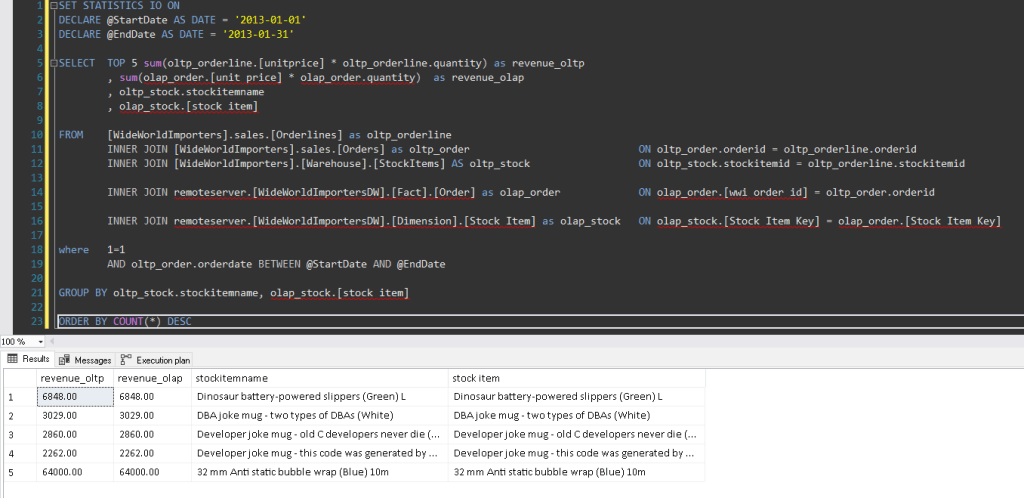Screen dimensions: 1024x498
Task: Click BETWEEN keyword in line 19
Action: point(279,264)
